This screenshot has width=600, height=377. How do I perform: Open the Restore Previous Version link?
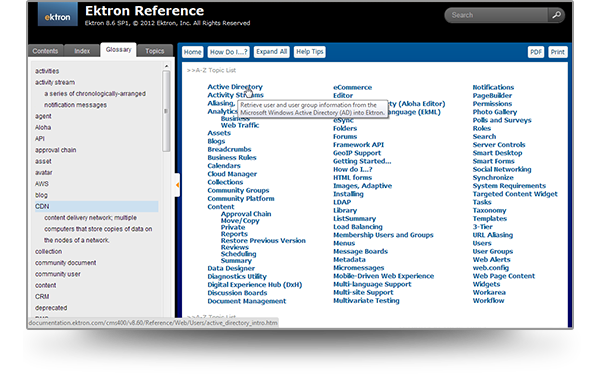263,241
